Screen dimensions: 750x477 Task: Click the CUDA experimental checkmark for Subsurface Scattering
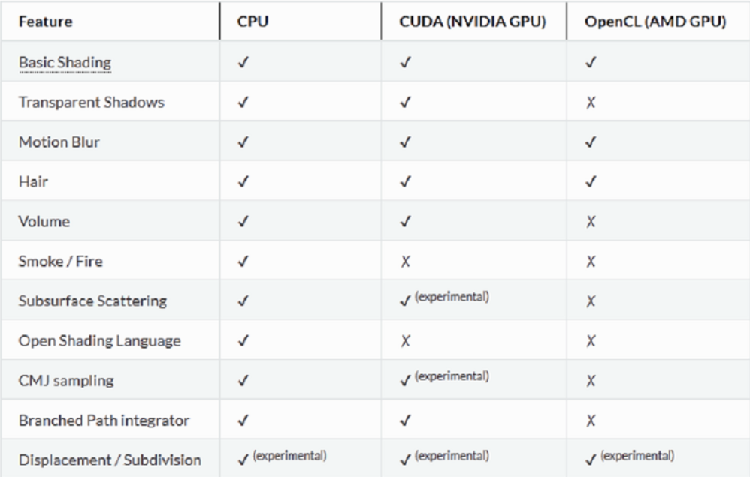(404, 302)
